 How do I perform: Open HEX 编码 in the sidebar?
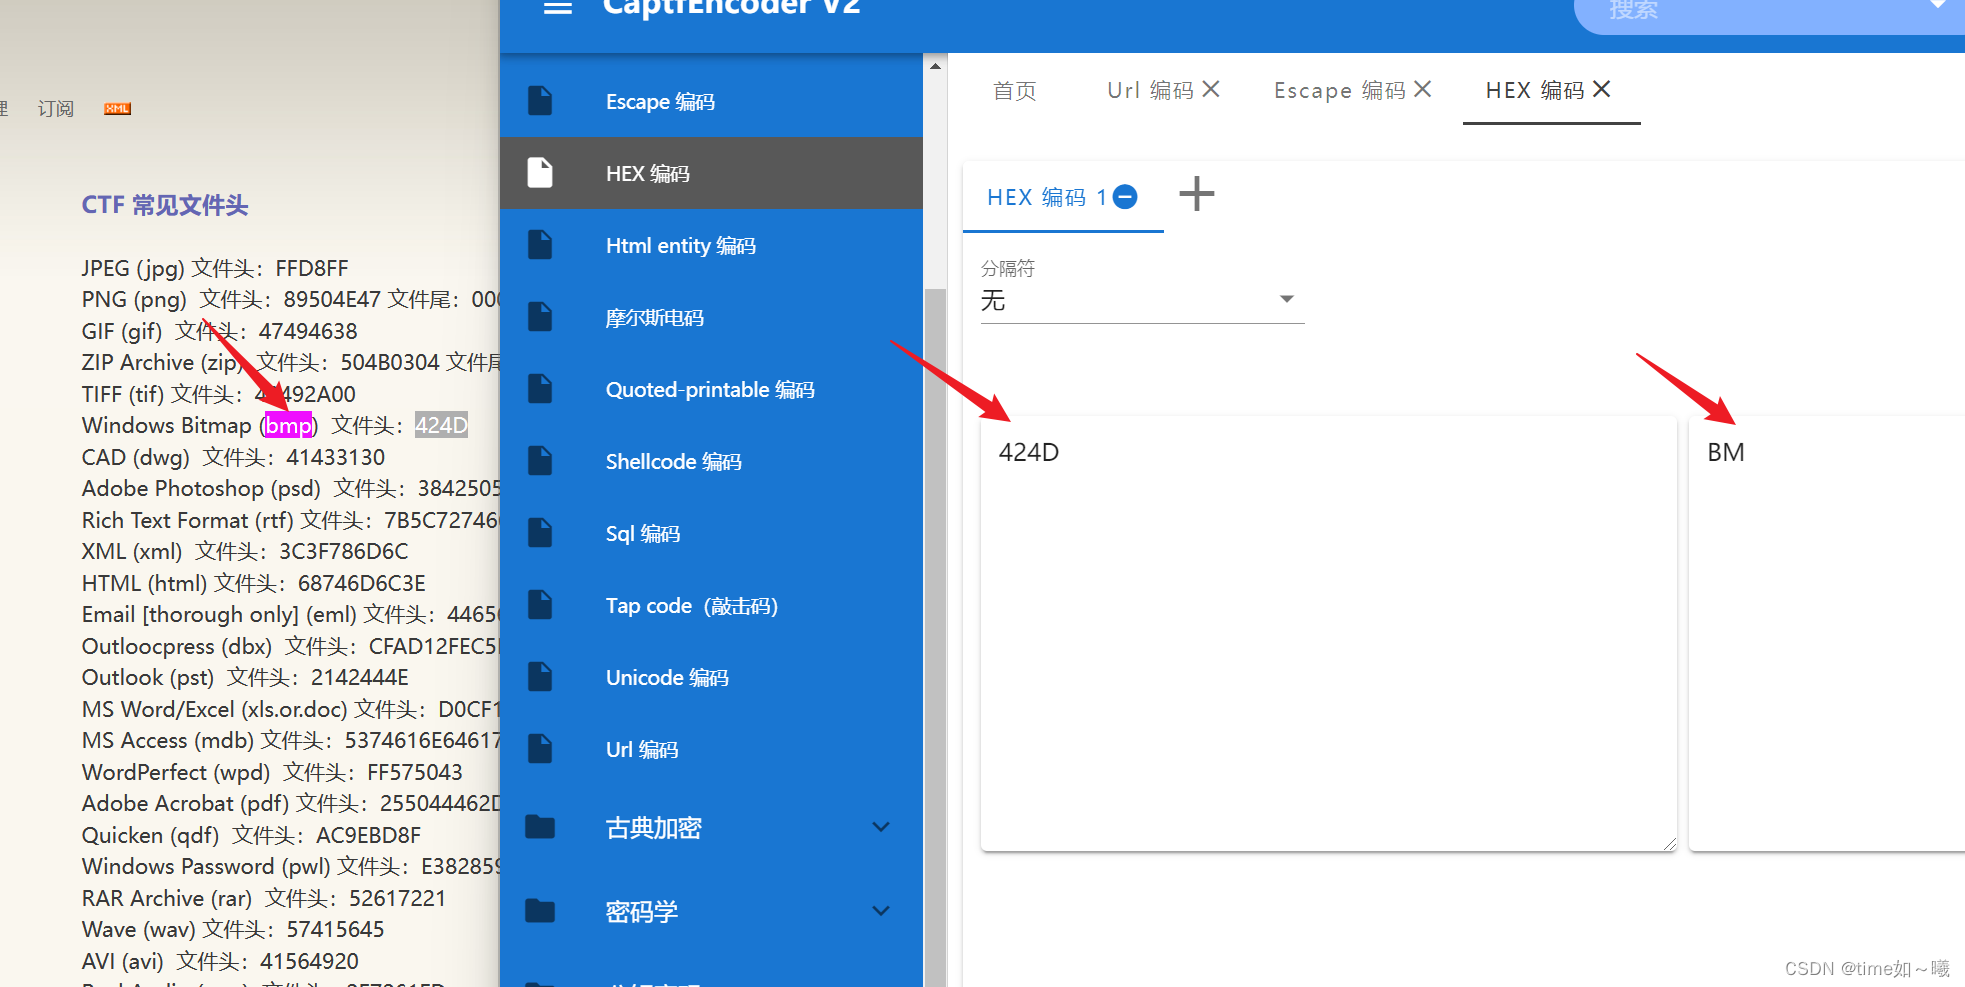point(711,173)
